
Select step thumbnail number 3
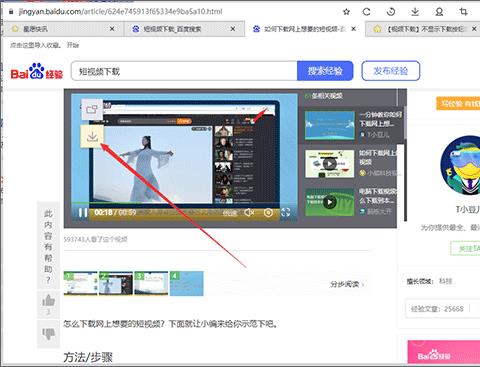pyautogui.click(x=151, y=283)
